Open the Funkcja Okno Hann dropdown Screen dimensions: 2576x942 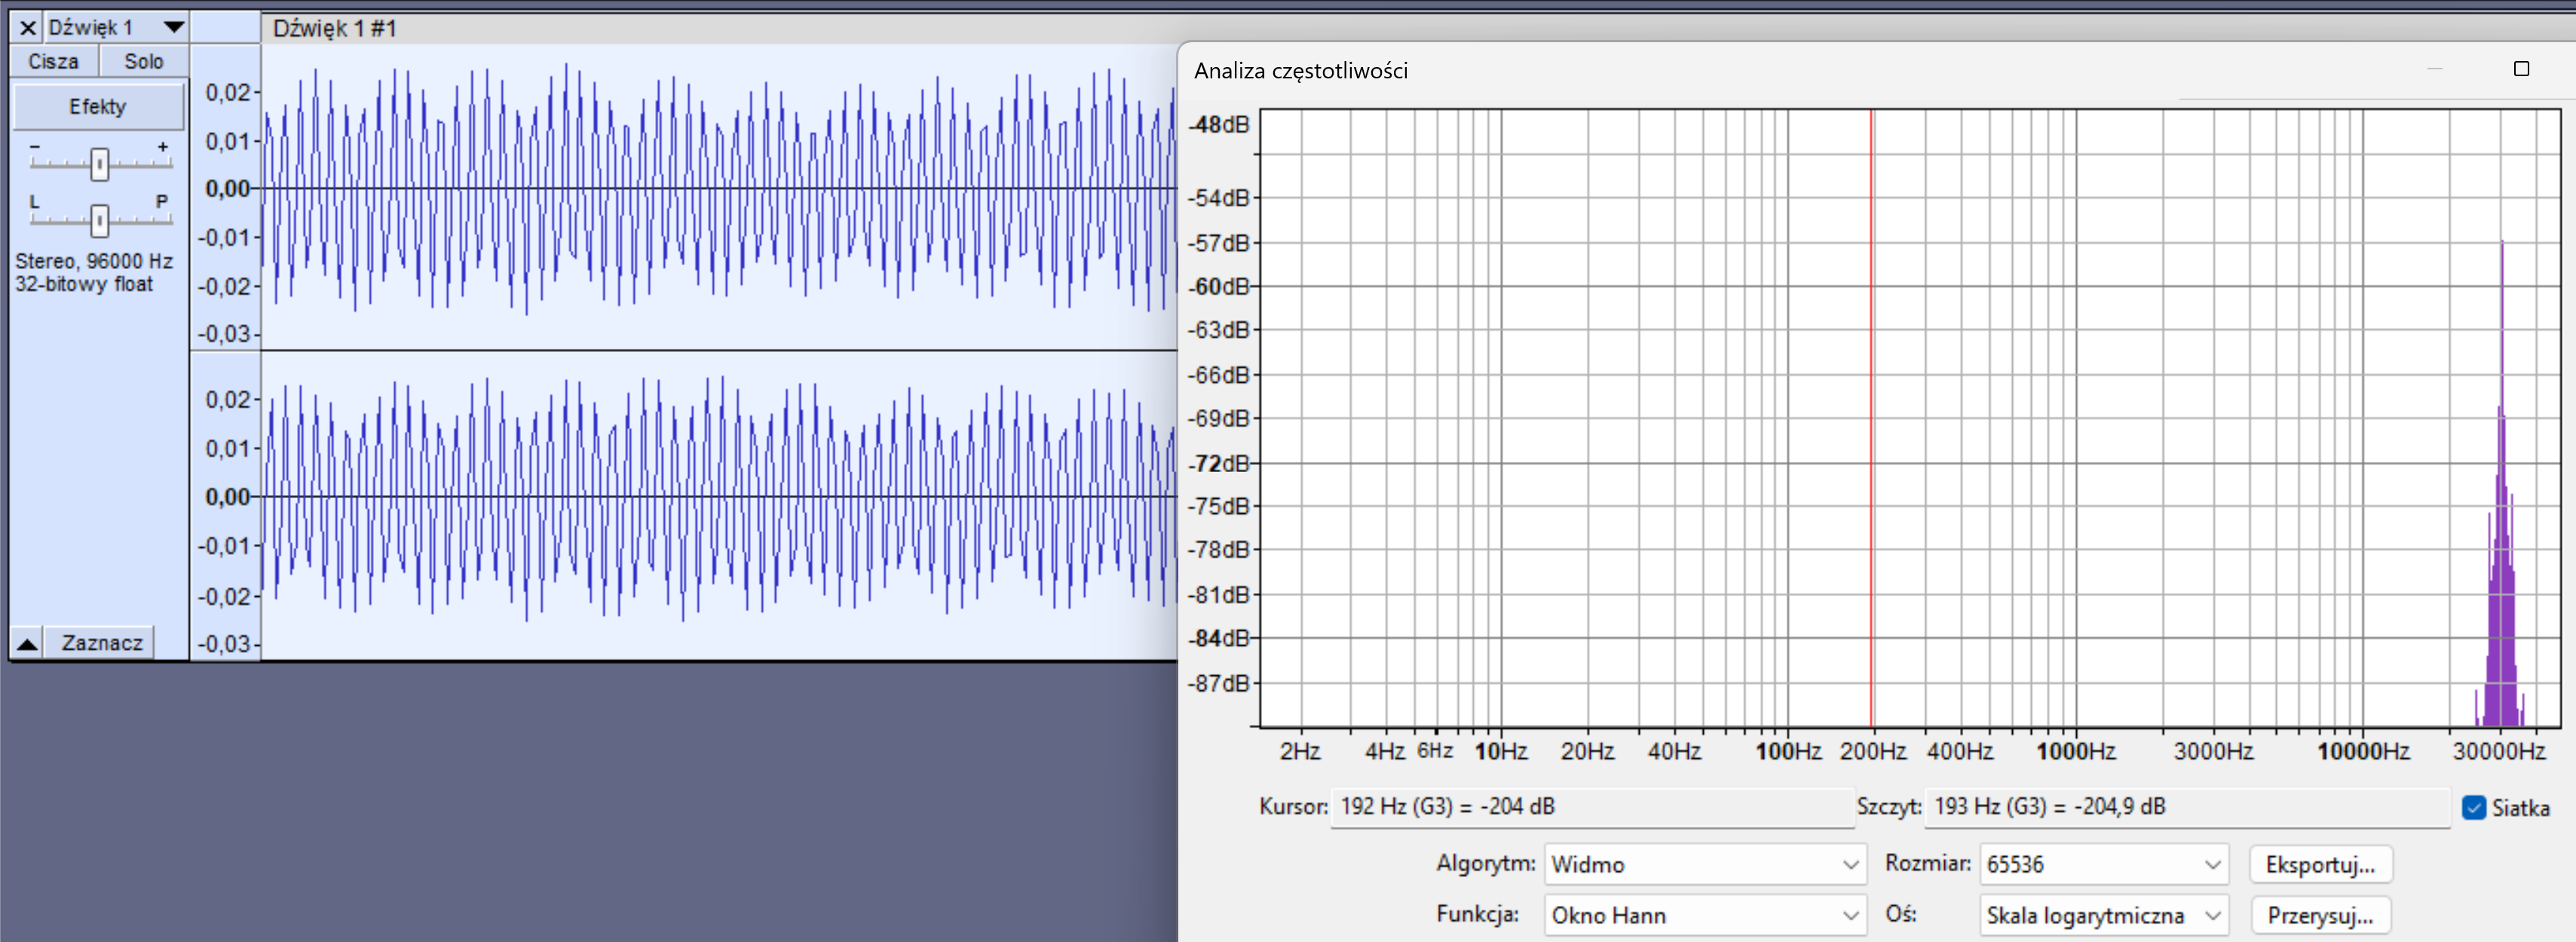tap(1704, 915)
